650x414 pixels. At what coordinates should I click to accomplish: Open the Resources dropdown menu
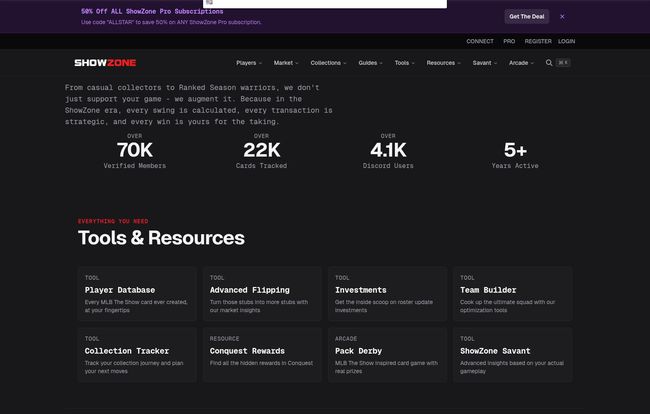[x=443, y=63]
